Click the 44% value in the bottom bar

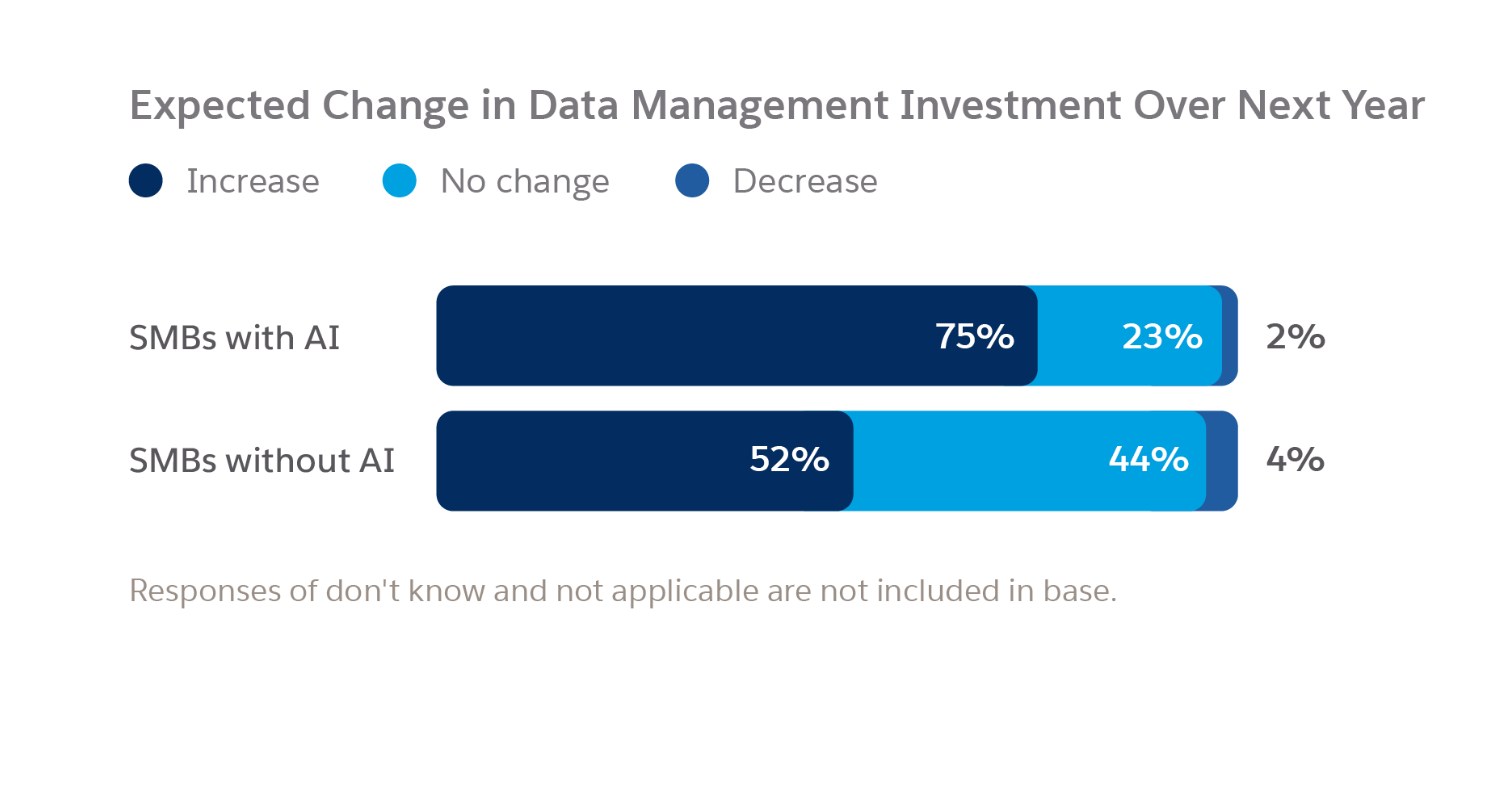tap(1148, 460)
